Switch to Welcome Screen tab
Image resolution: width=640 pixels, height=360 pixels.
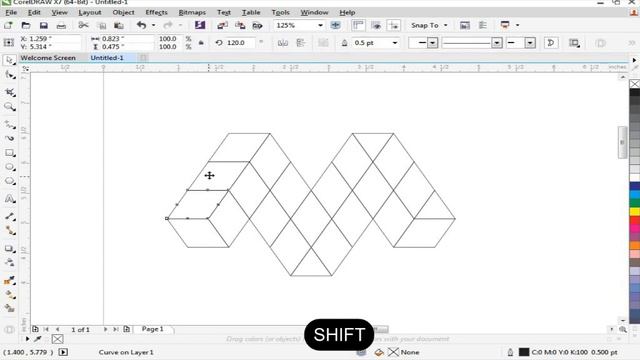tap(48, 58)
